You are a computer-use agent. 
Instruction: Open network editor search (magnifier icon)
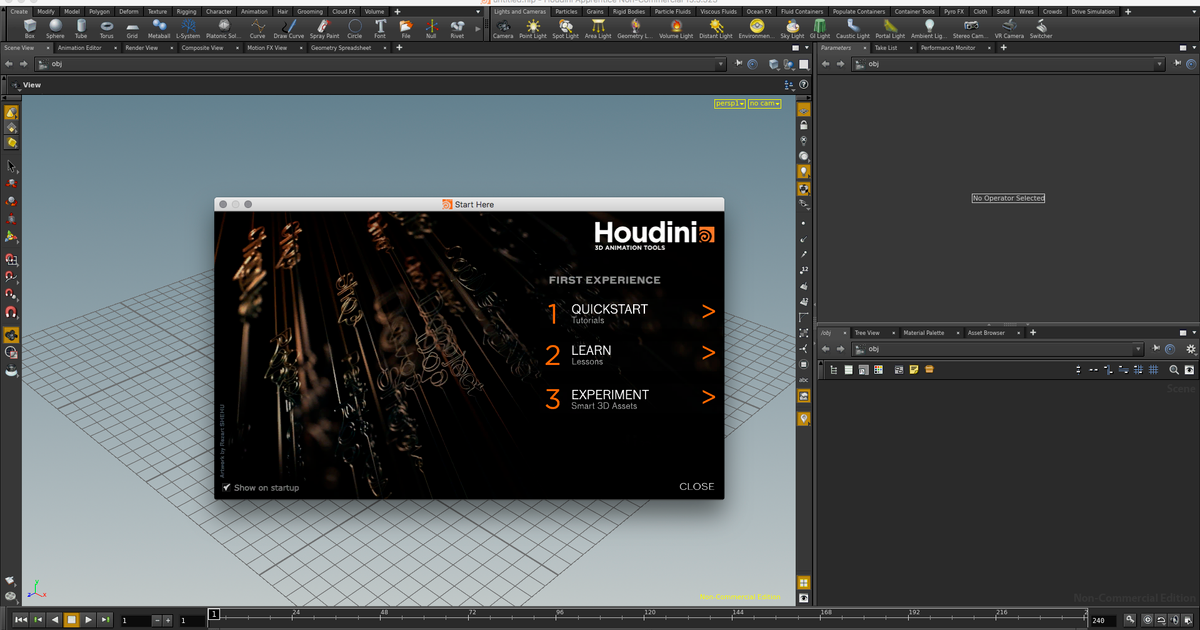1175,369
